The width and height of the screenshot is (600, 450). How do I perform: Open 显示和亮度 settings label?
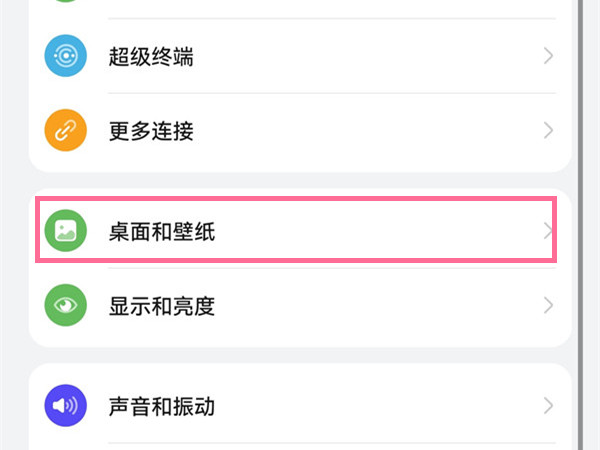pyautogui.click(x=162, y=306)
